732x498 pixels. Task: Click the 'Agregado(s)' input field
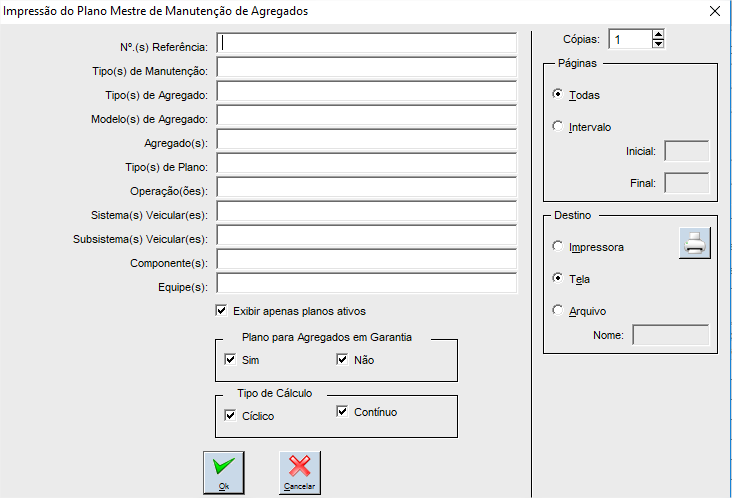[366, 140]
